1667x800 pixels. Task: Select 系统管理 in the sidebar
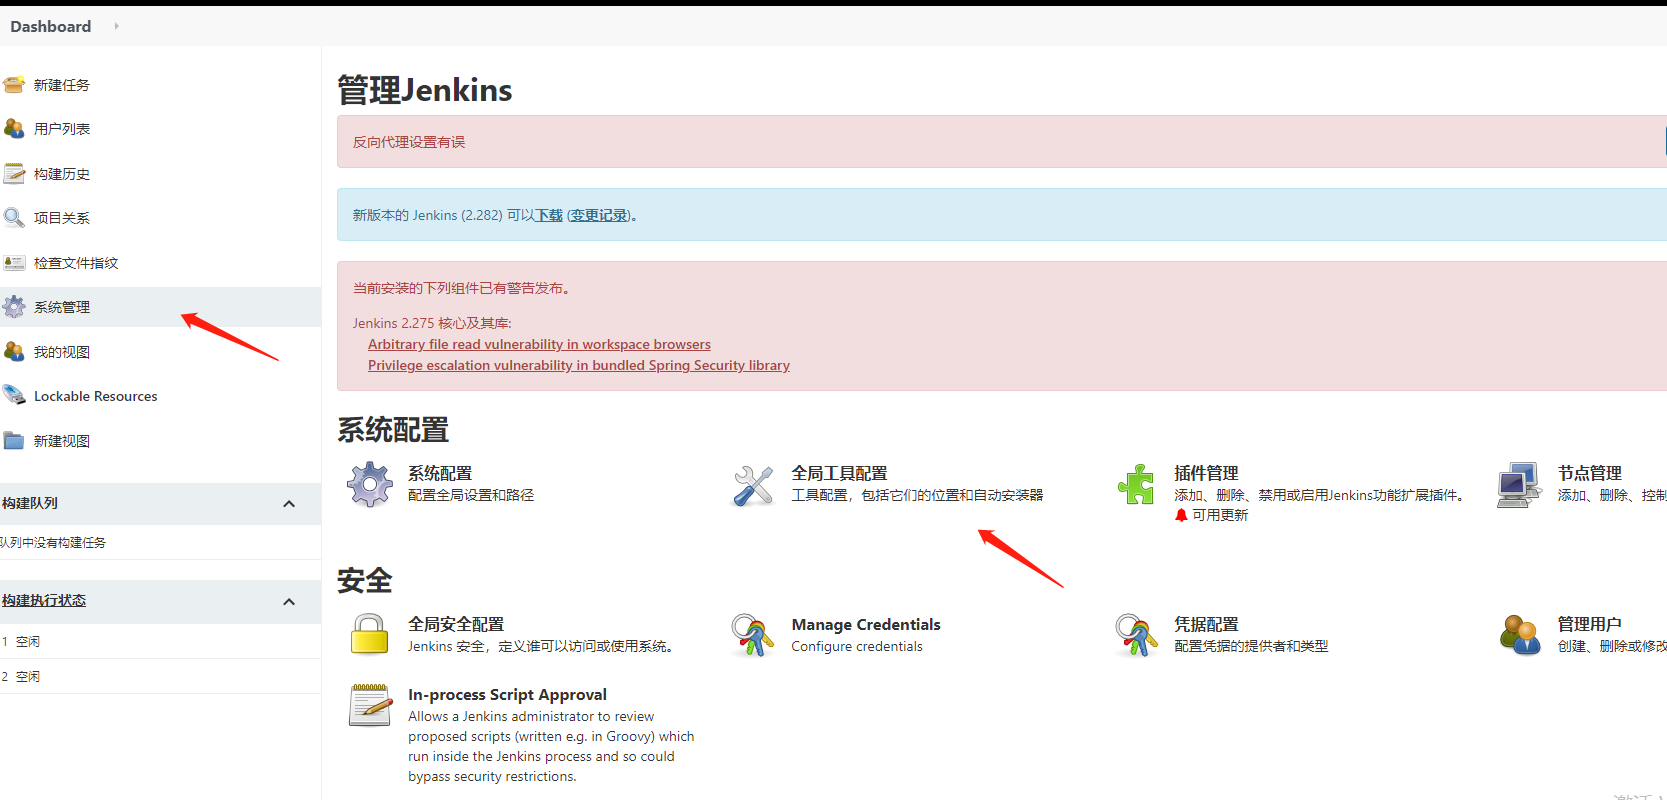tap(62, 307)
